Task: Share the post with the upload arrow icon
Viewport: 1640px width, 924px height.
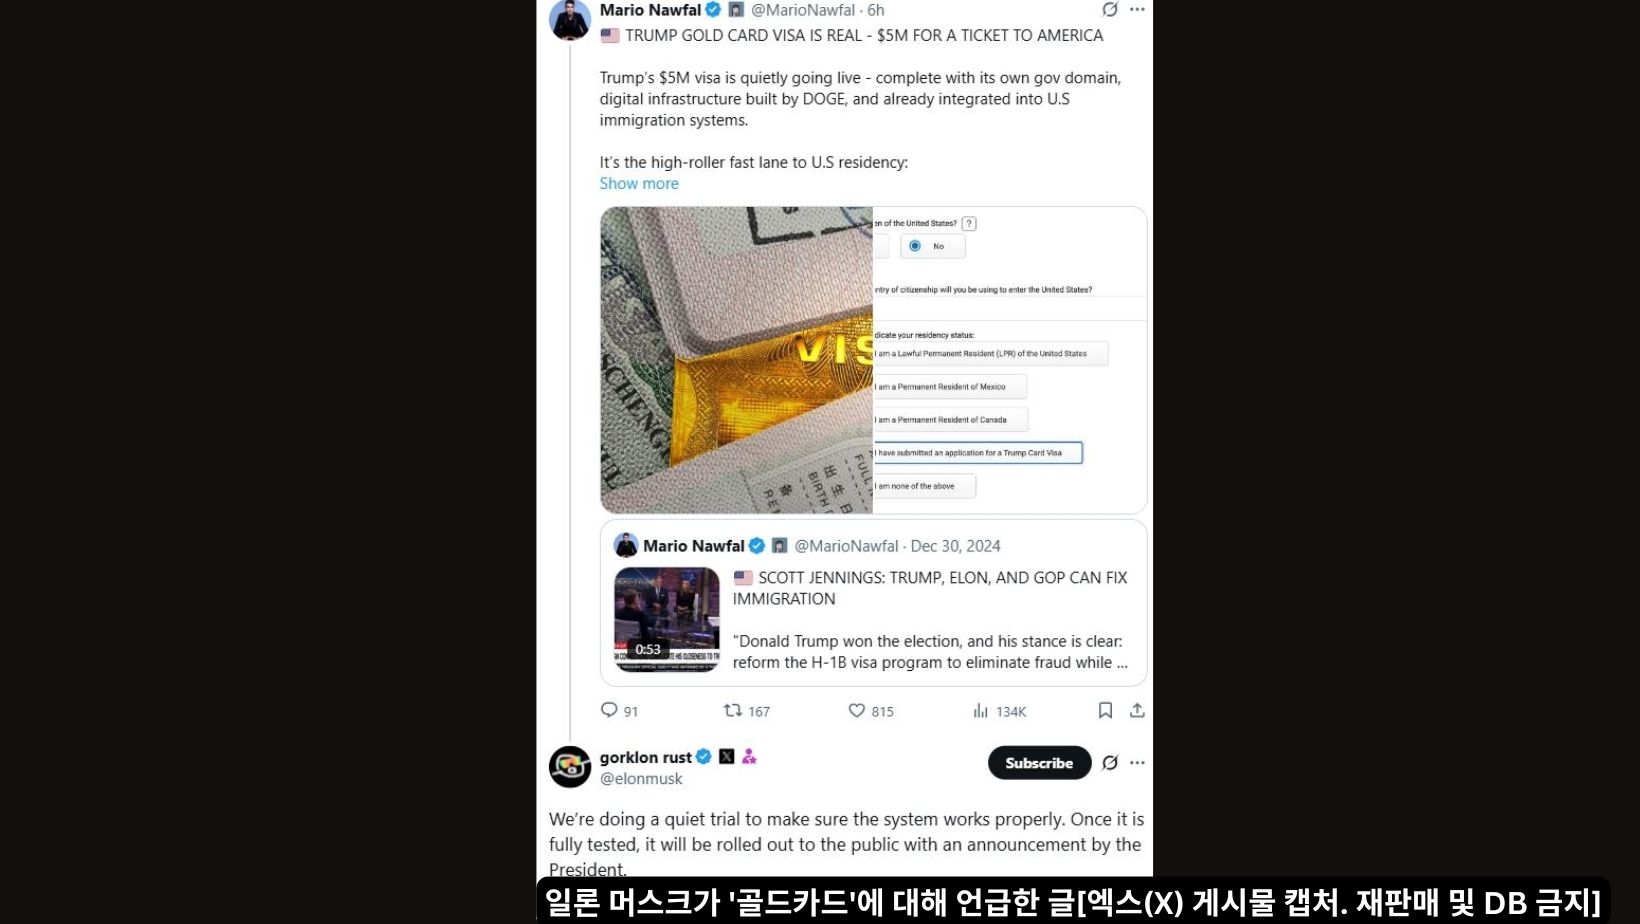Action: 1137,710
